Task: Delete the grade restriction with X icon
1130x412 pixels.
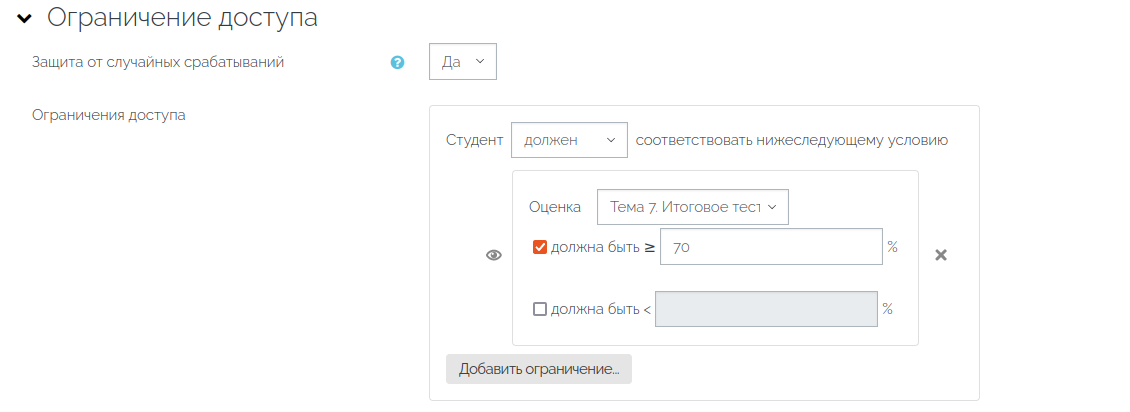Action: (940, 255)
